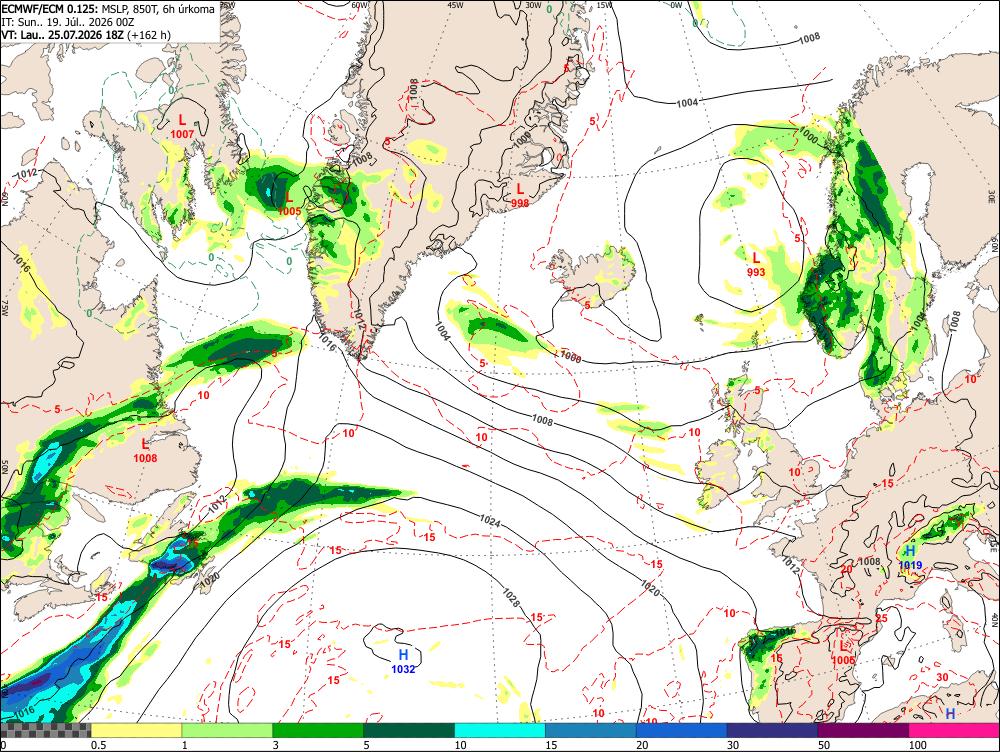Click the '(+162 h)' forecast hour text
1000x752 pixels.
point(149,34)
